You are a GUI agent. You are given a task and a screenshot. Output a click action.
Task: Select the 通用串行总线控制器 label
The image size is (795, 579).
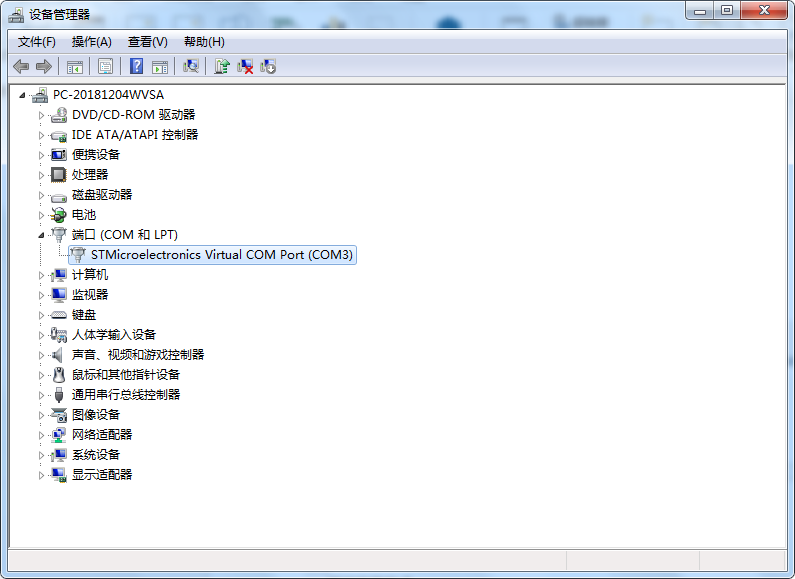126,394
